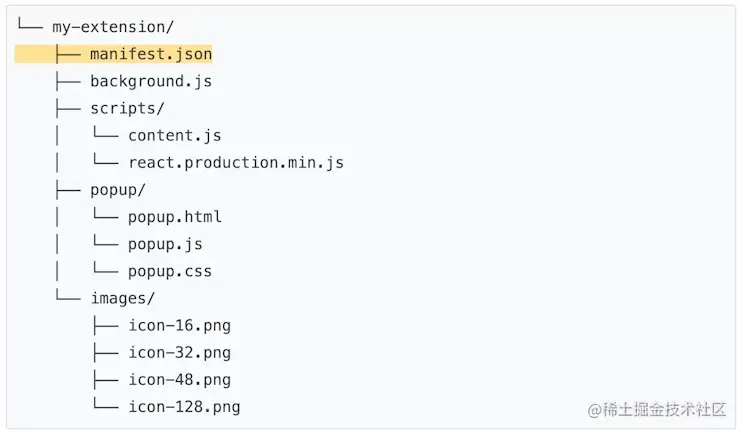
Task: Select the highlighted manifest.json file
Action: click(x=150, y=54)
